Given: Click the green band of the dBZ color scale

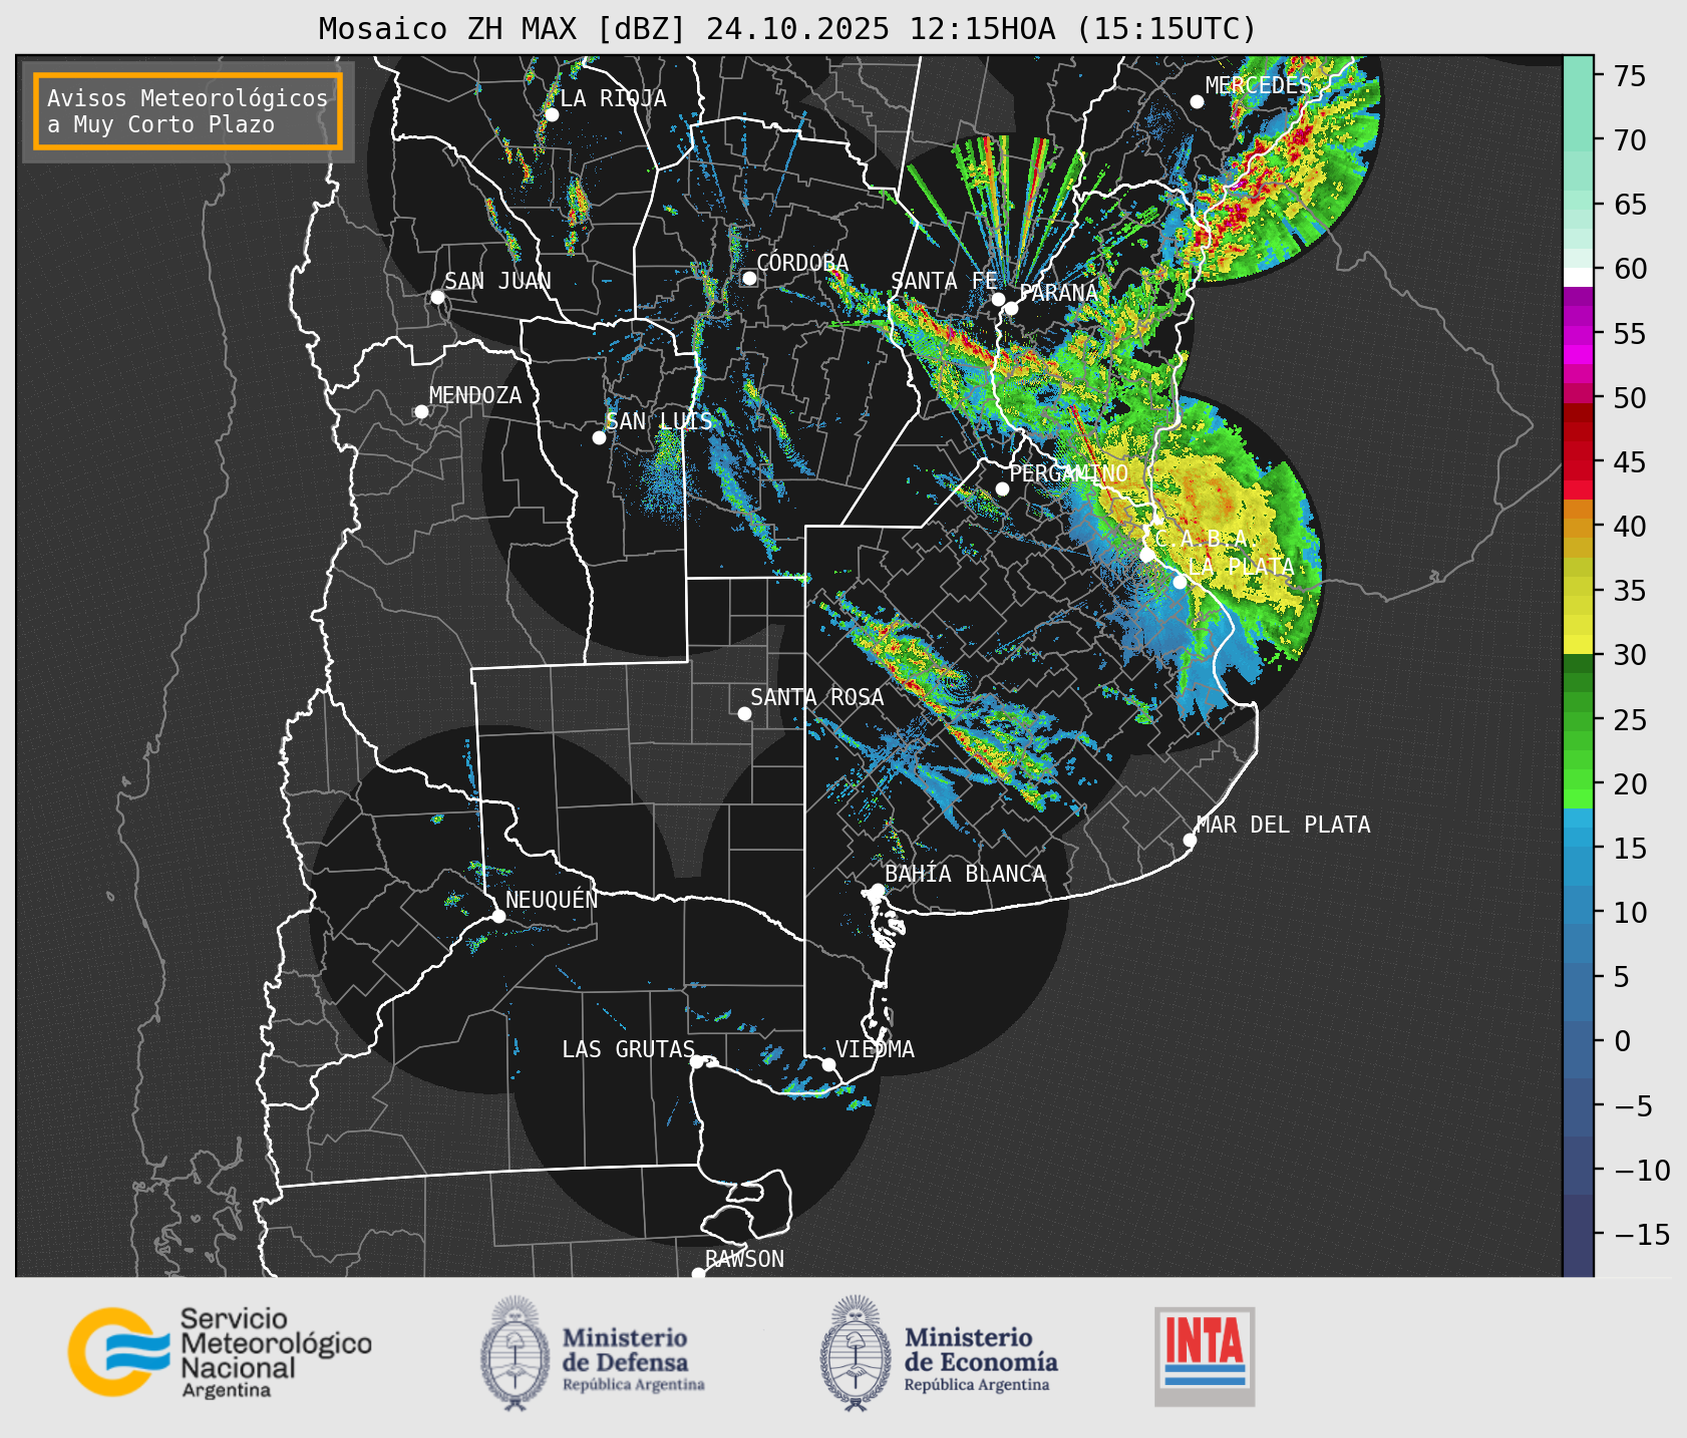Looking at the screenshot, I should 1578,731.
